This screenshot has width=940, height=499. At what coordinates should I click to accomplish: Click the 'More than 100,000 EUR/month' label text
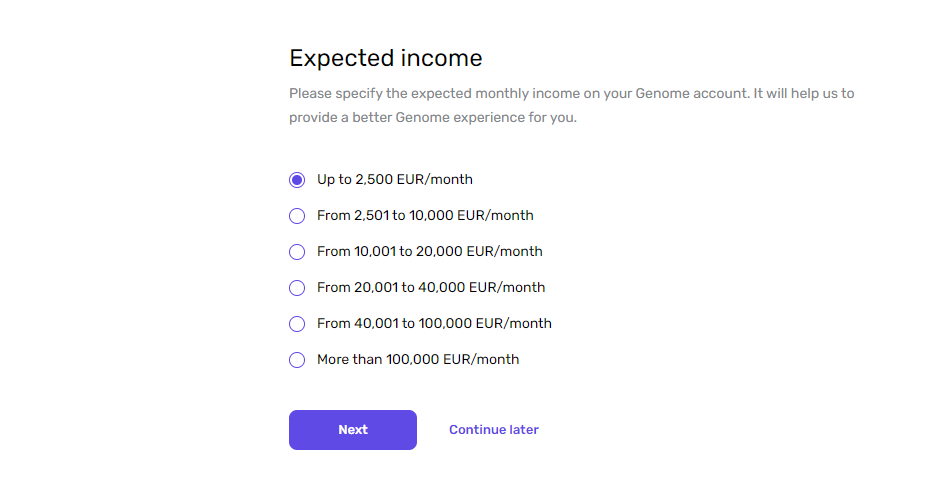[418, 359]
